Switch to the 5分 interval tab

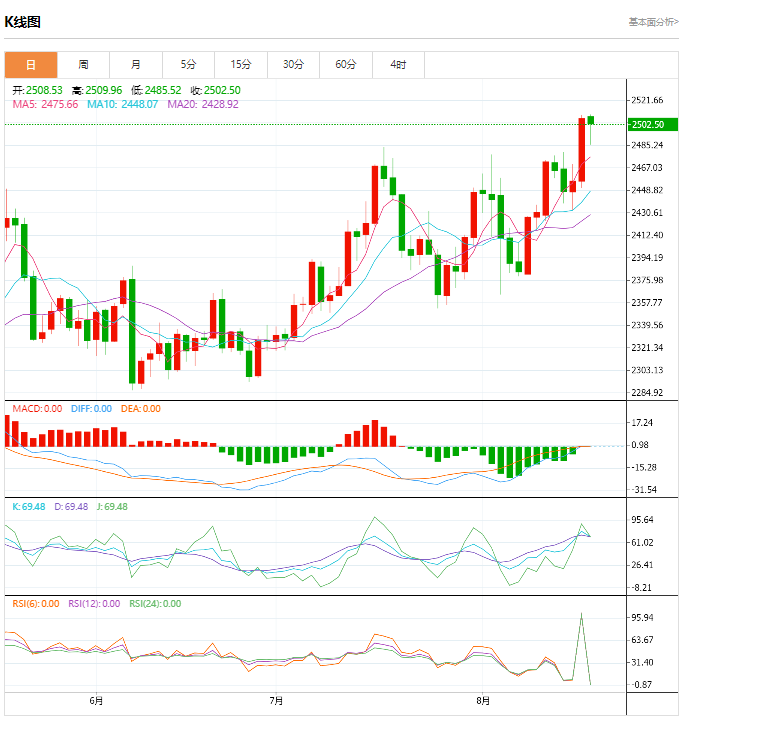(x=188, y=65)
